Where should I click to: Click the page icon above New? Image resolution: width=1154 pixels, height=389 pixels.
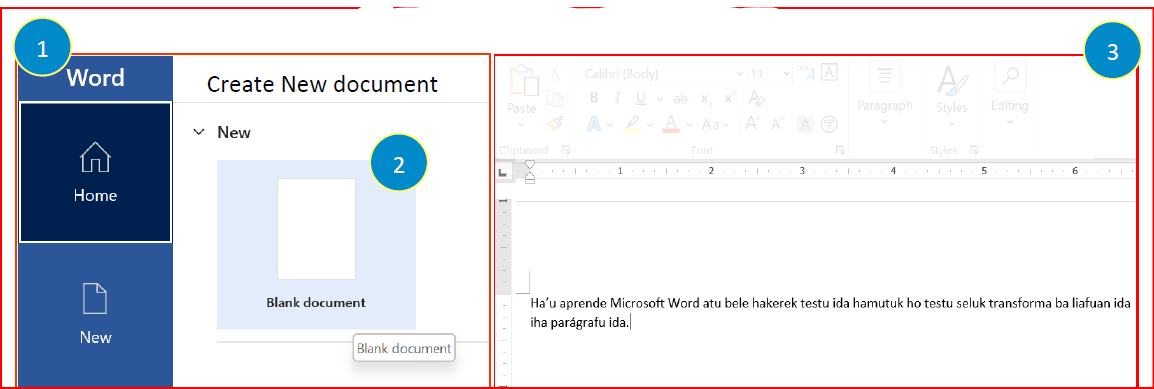click(96, 299)
